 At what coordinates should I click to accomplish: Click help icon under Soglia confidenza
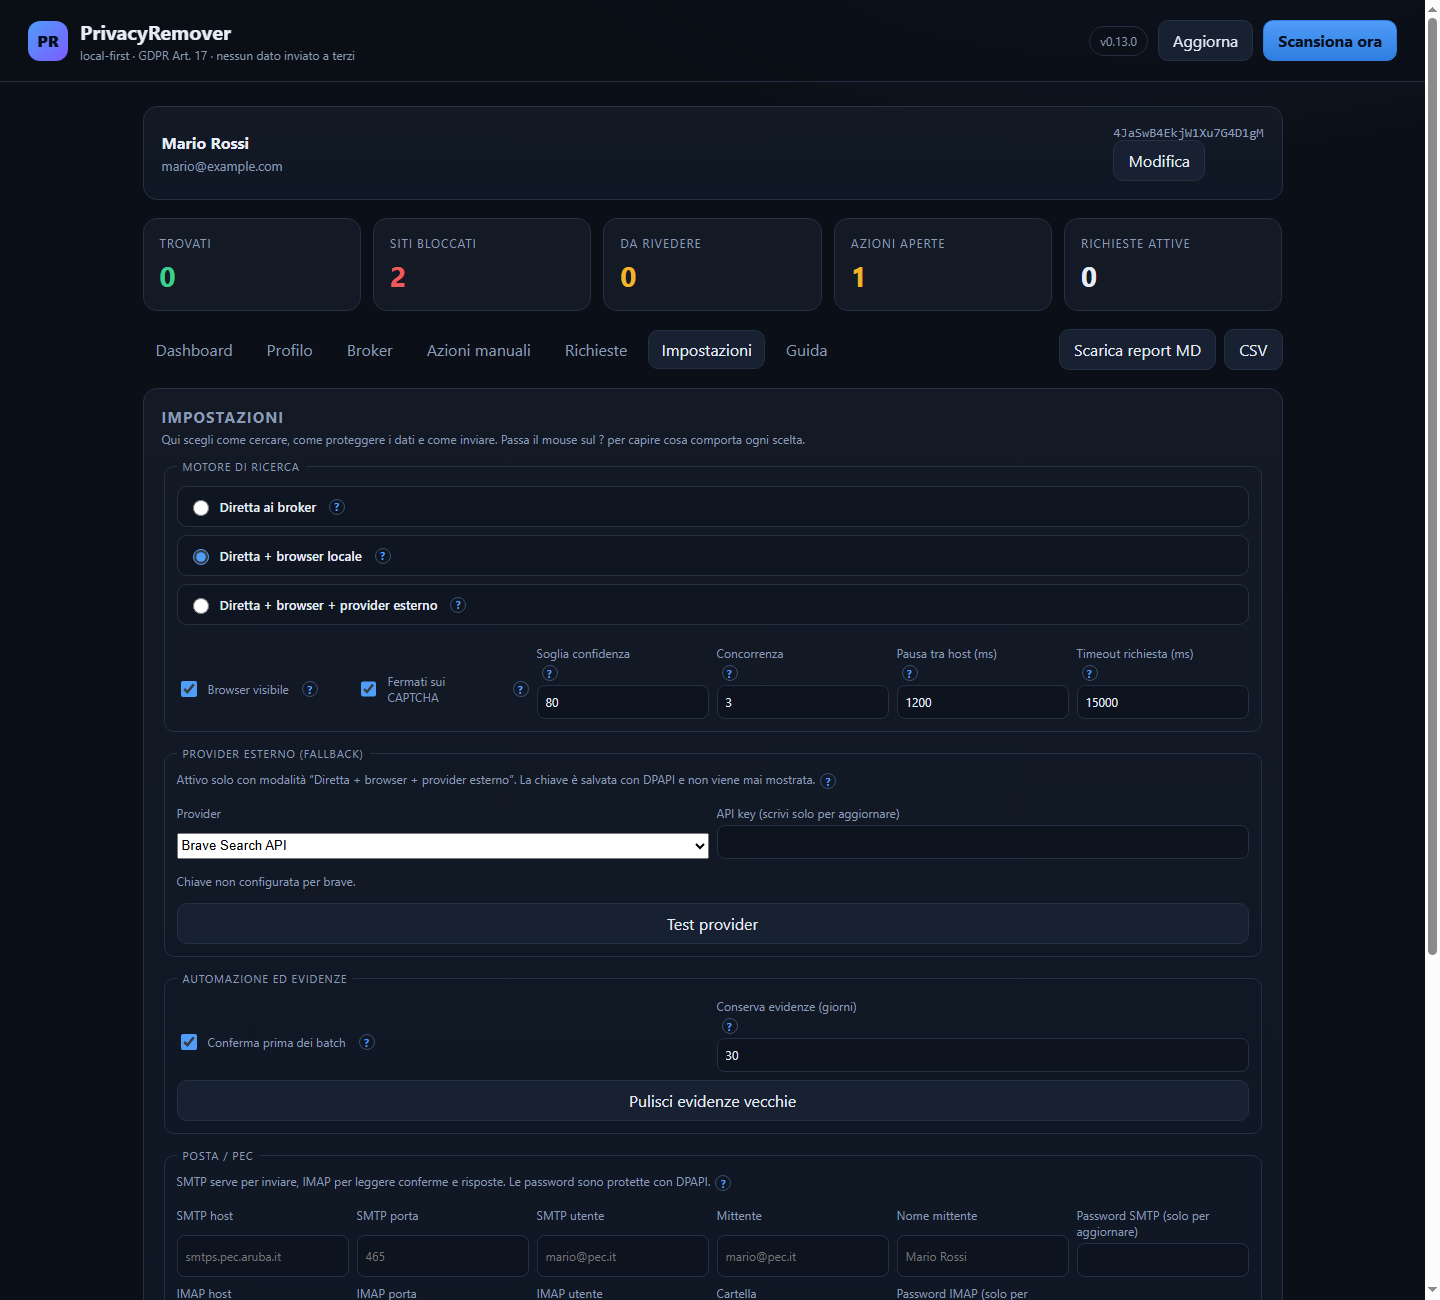click(550, 673)
